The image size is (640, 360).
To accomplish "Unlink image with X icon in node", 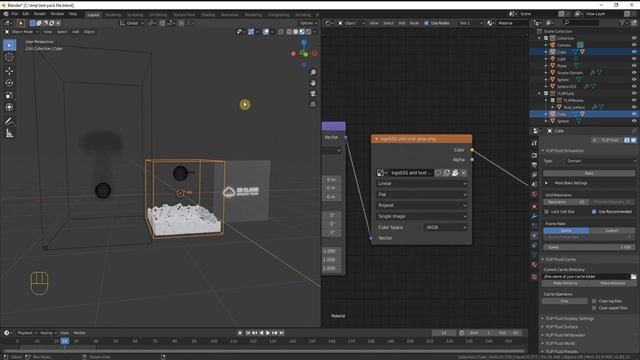I will click(x=464, y=173).
